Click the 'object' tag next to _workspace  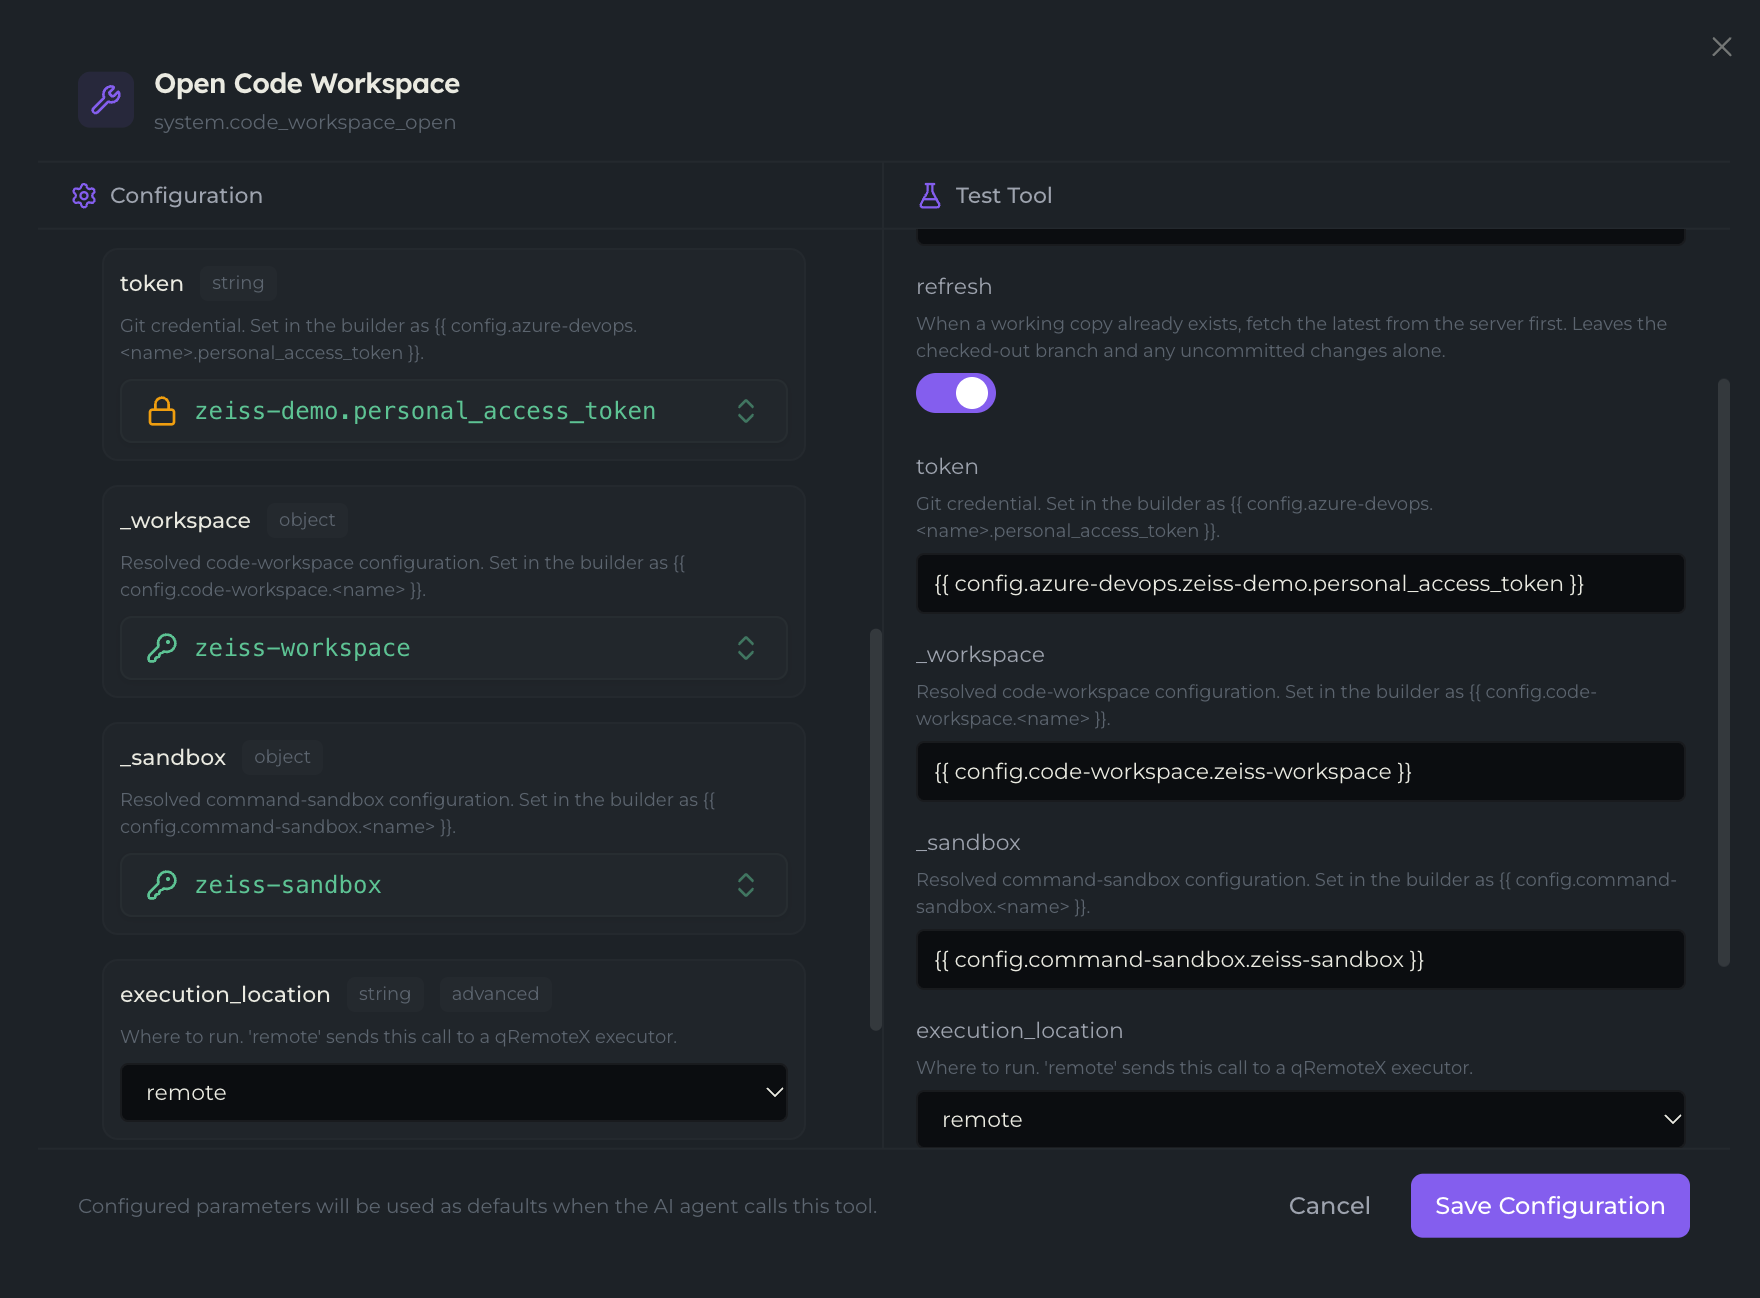(307, 520)
